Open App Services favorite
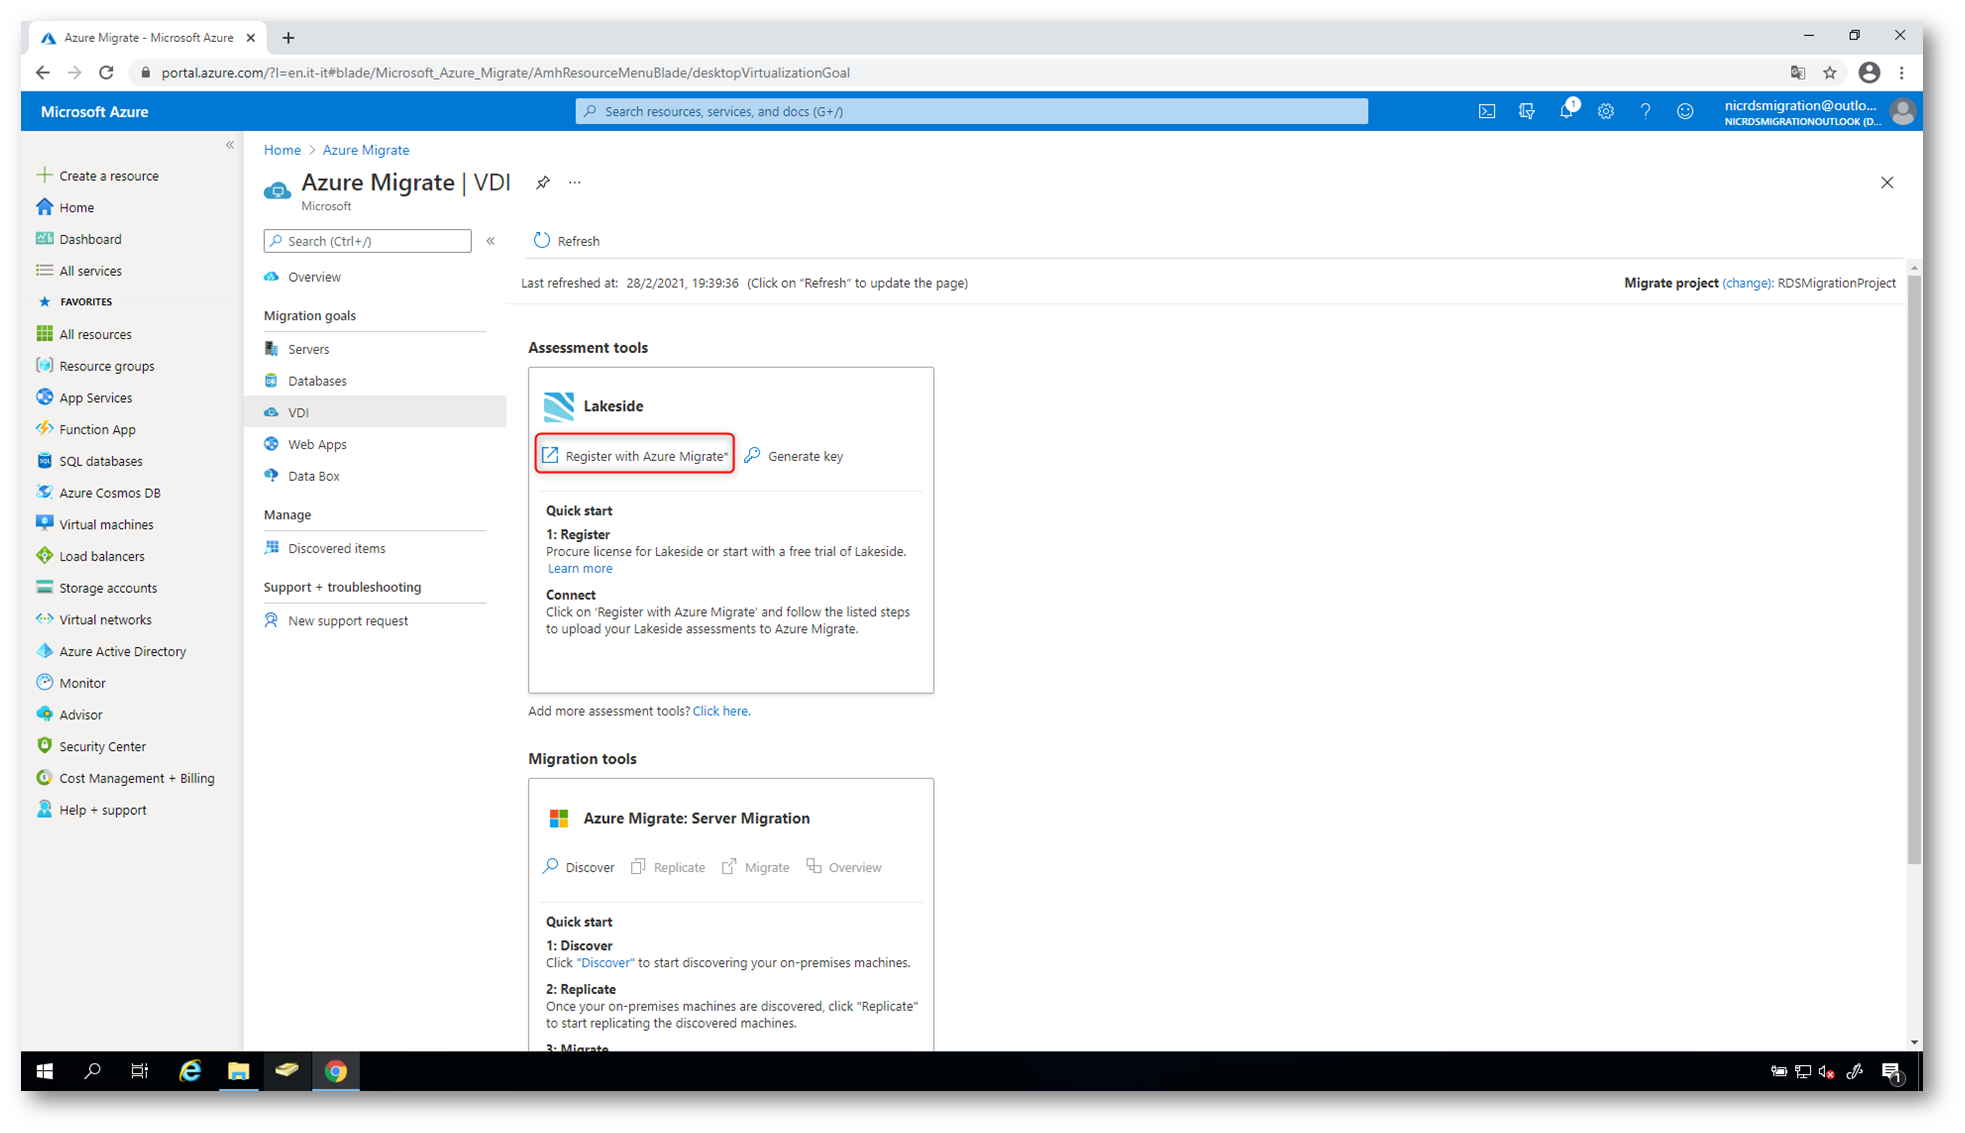The width and height of the screenshot is (1965, 1133). tap(84, 398)
